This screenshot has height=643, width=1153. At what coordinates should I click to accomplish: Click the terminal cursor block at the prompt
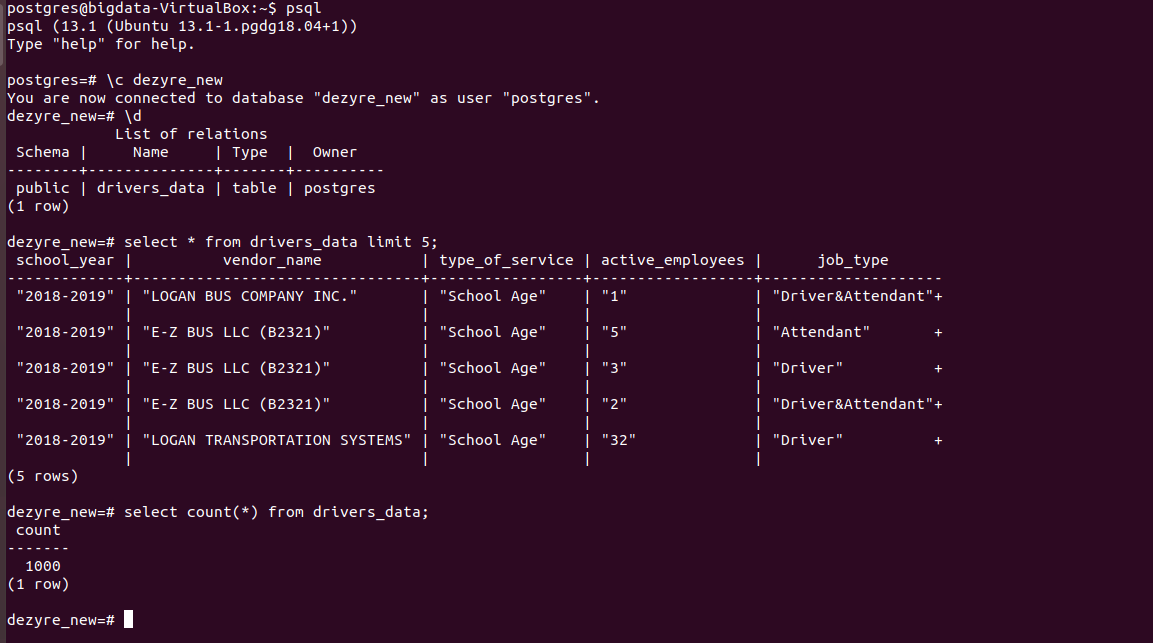(x=128, y=620)
